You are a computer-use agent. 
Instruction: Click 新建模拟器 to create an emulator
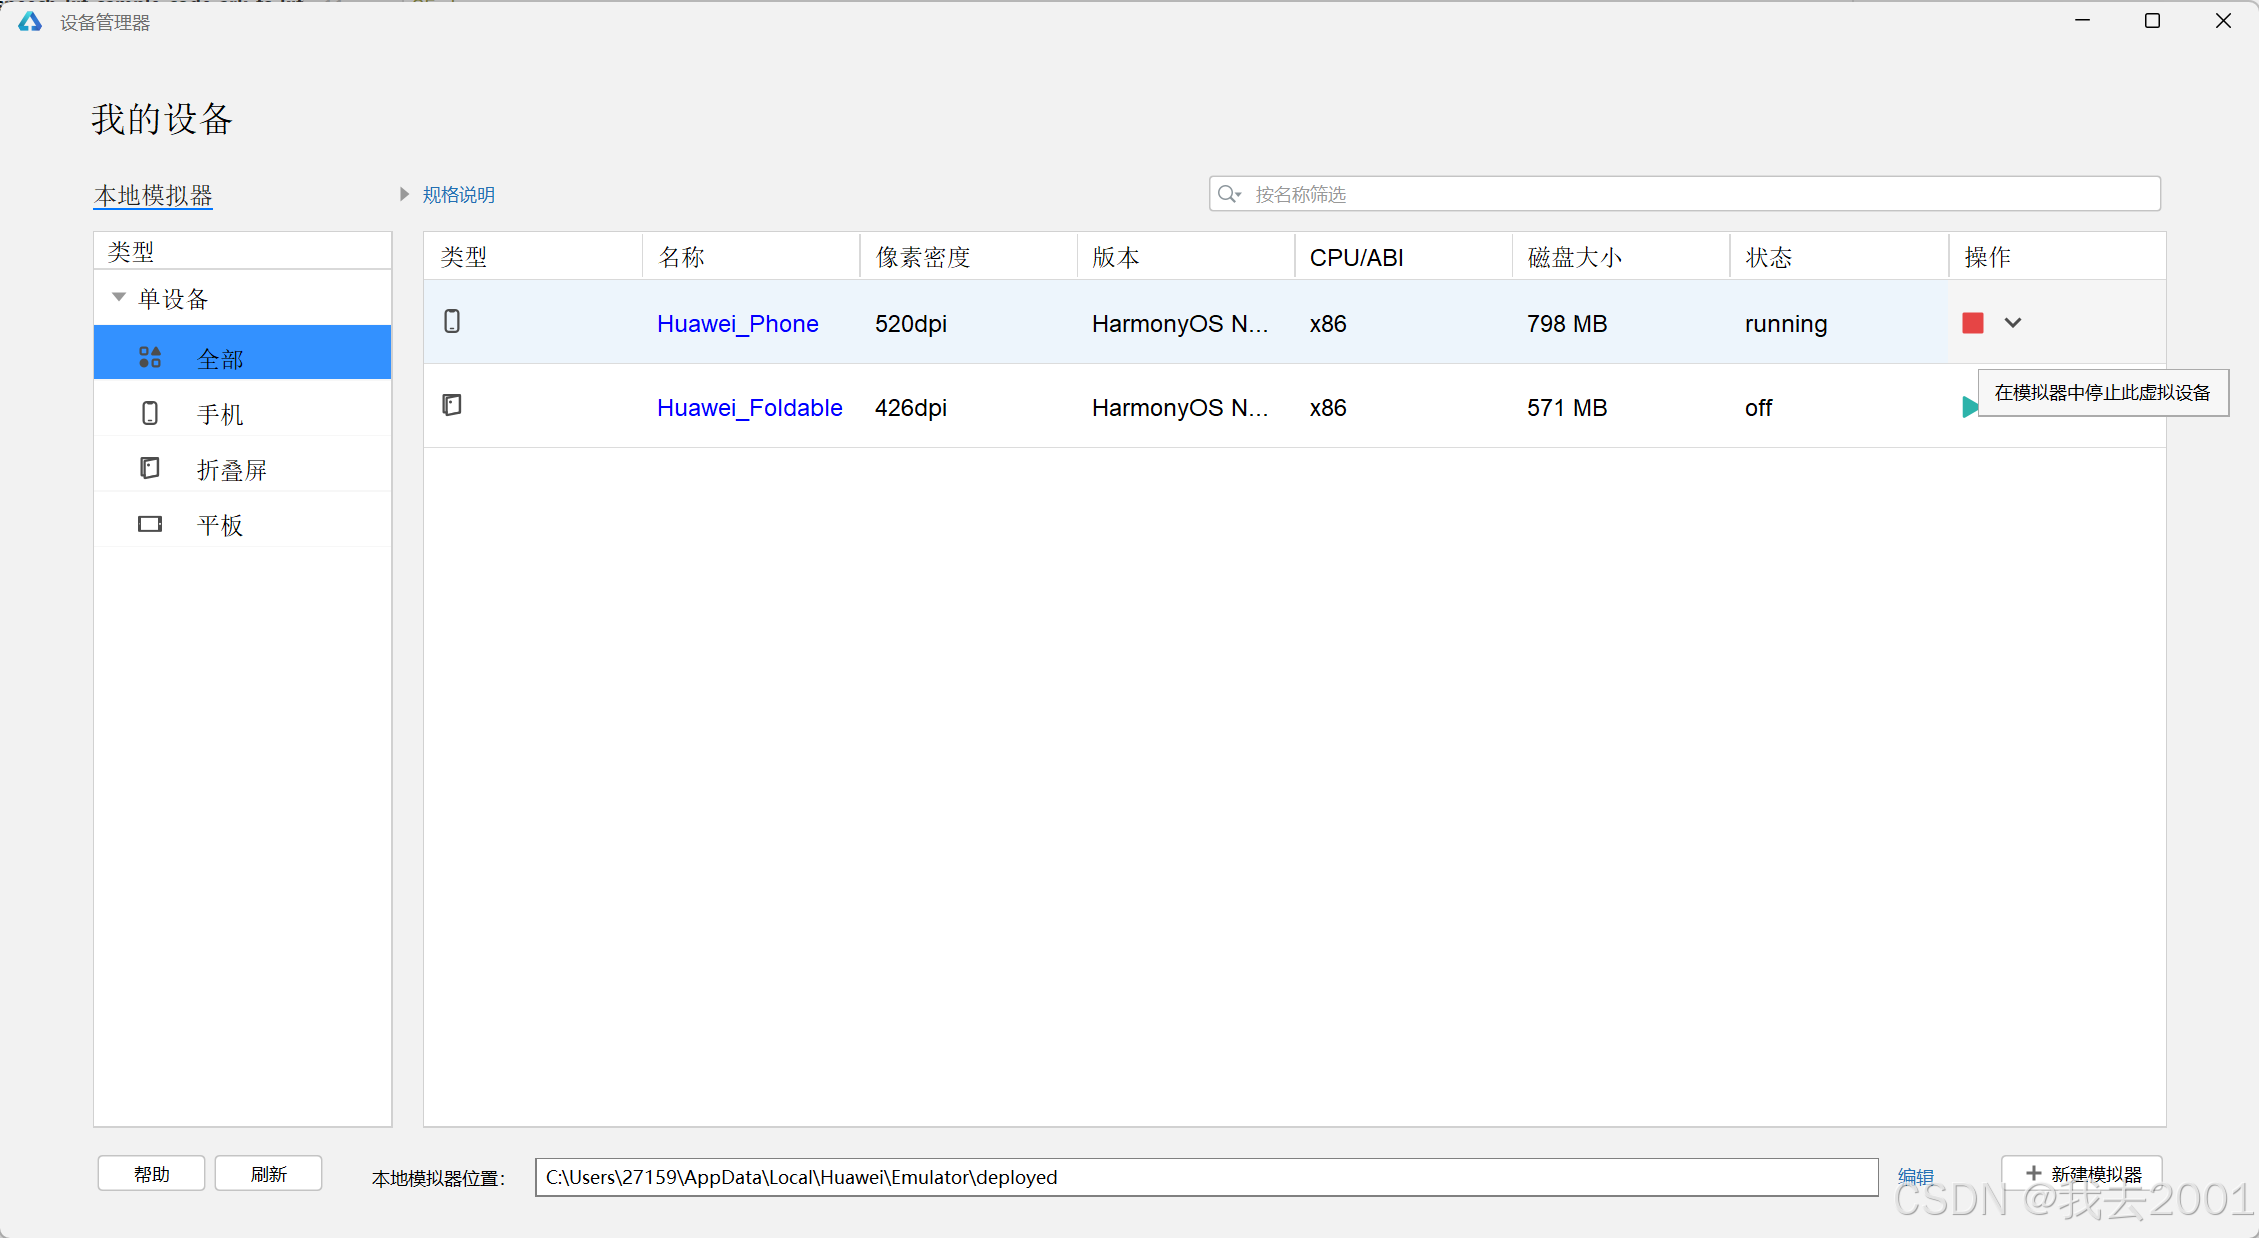[x=2082, y=1174]
